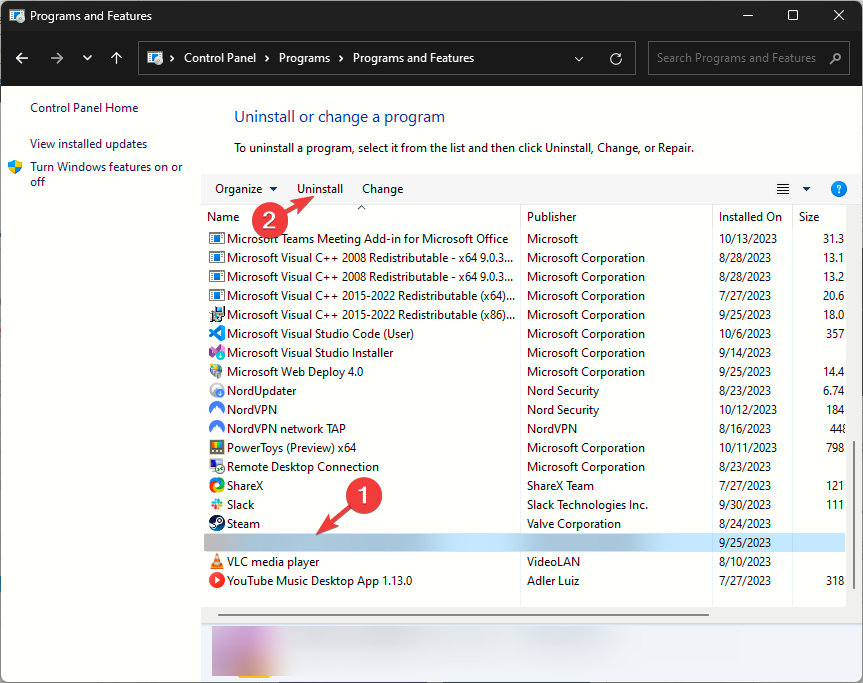Change view using the list view icon

[x=783, y=189]
